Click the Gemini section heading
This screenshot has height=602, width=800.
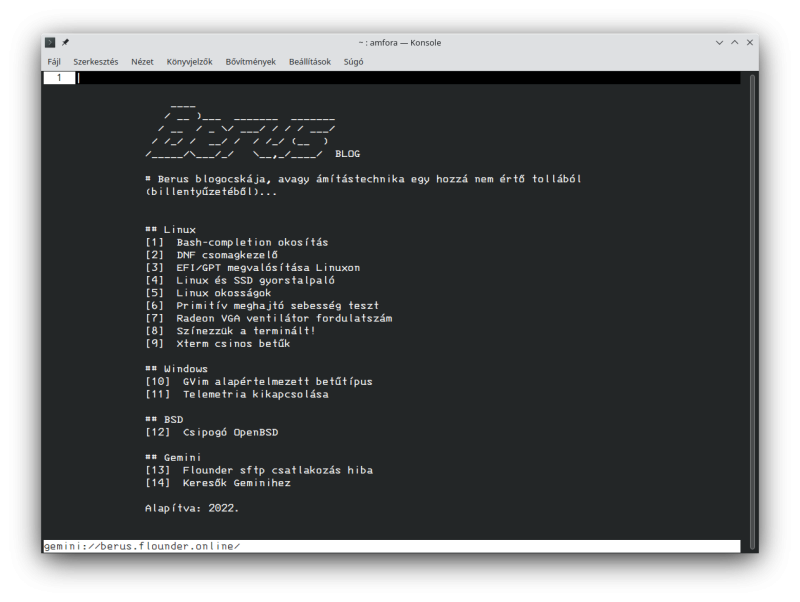[173, 458]
